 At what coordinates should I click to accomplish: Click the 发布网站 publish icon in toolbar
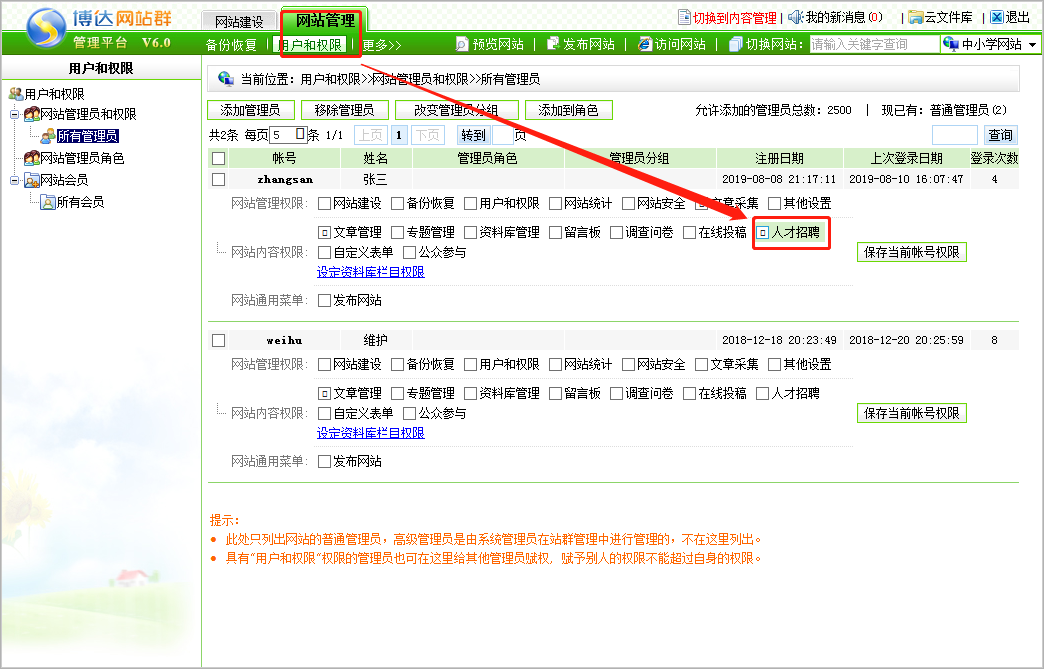pos(552,44)
